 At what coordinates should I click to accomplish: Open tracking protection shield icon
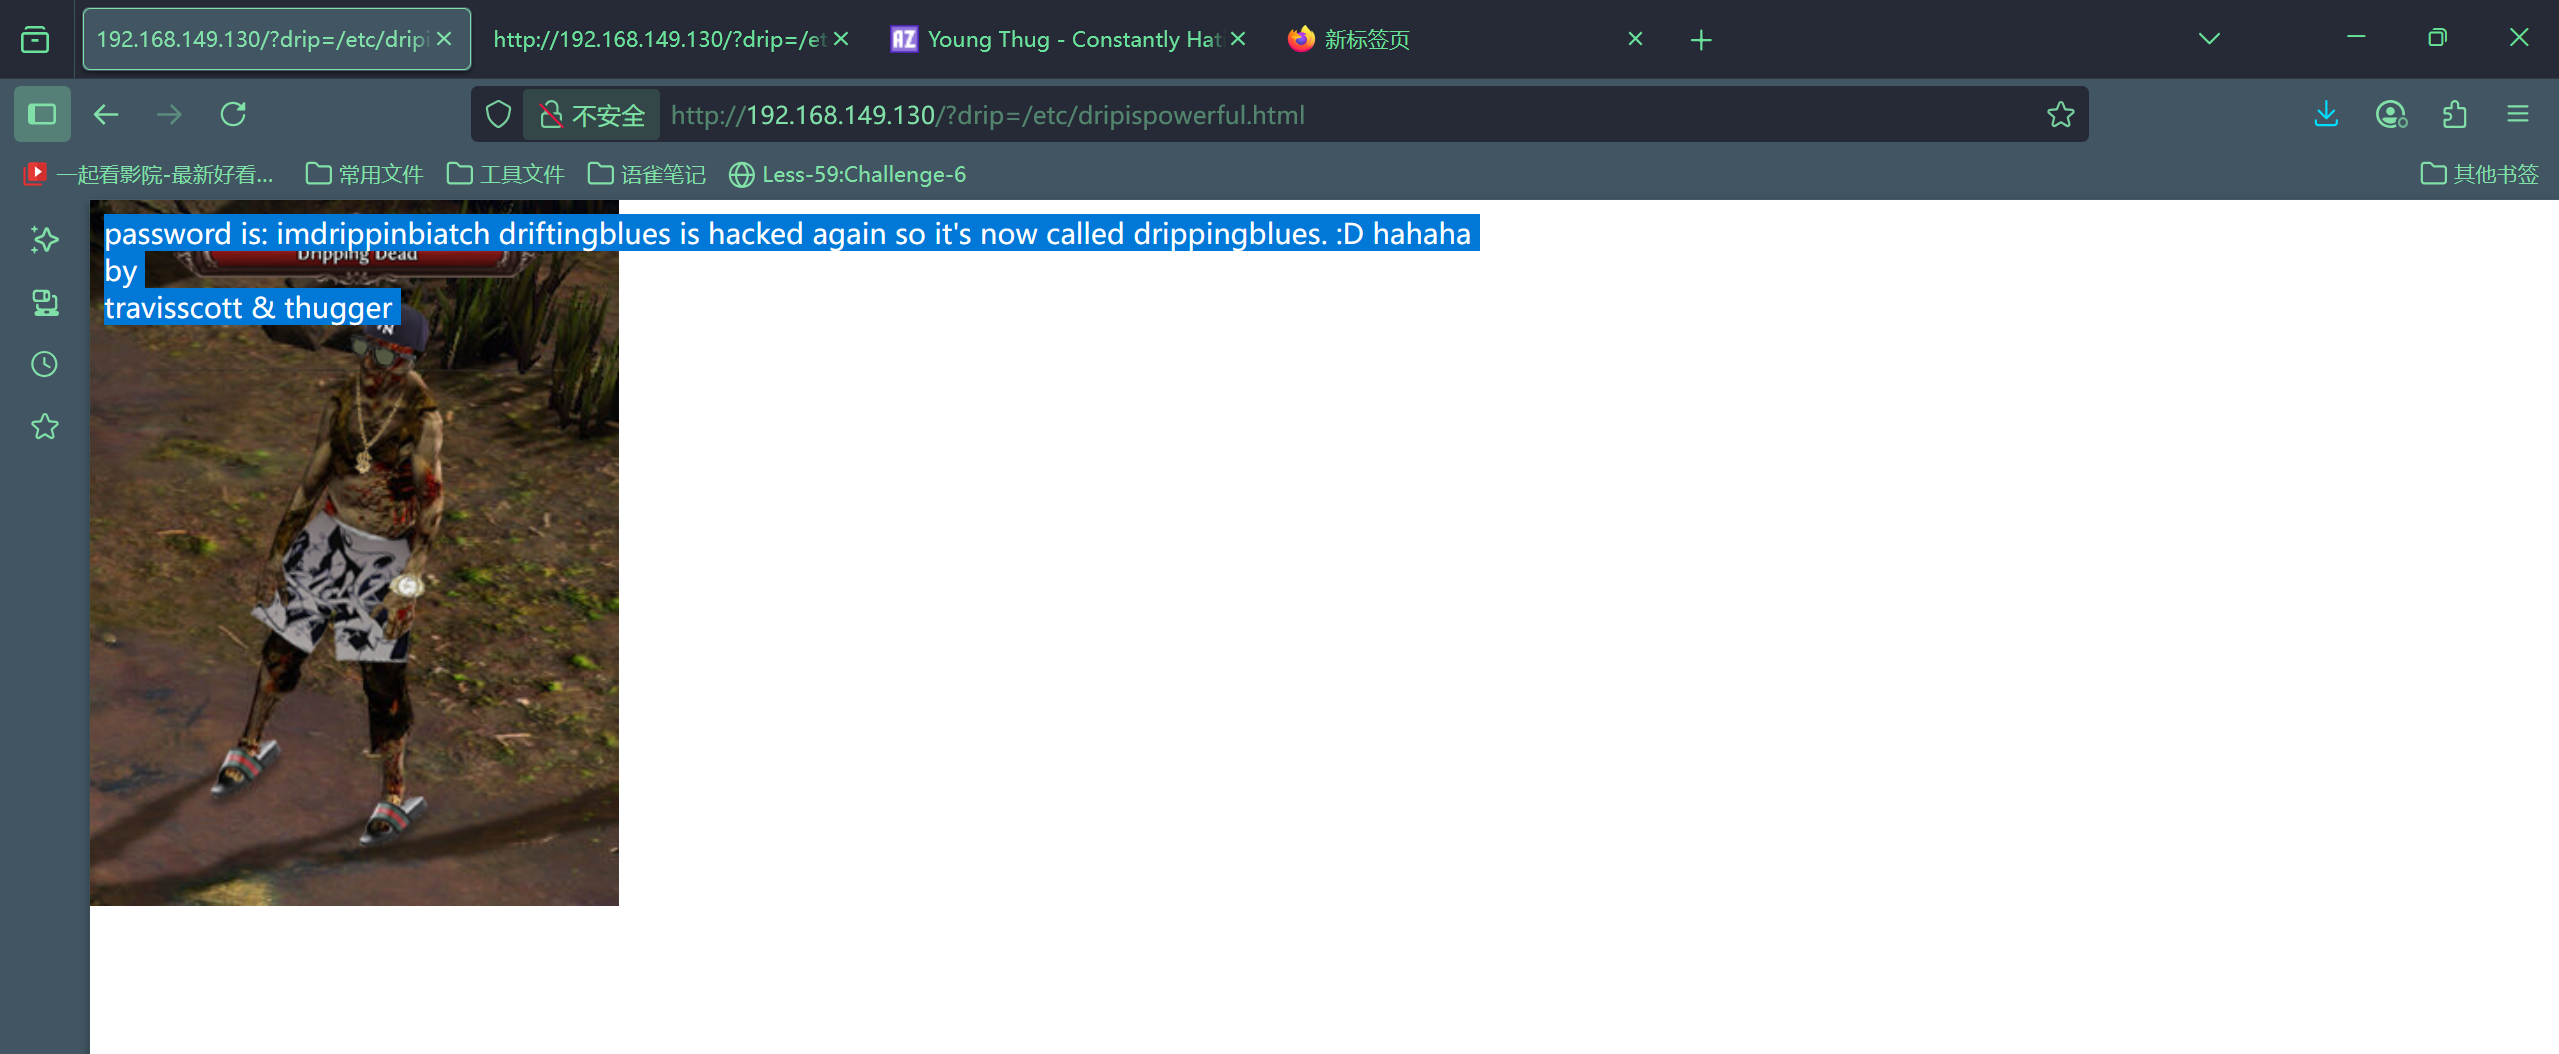pos(498,115)
